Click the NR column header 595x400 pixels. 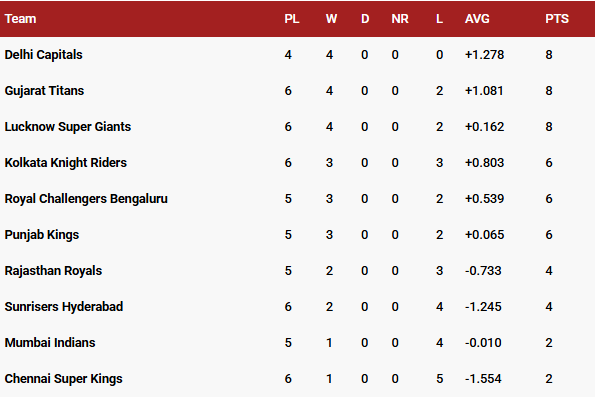pos(400,19)
